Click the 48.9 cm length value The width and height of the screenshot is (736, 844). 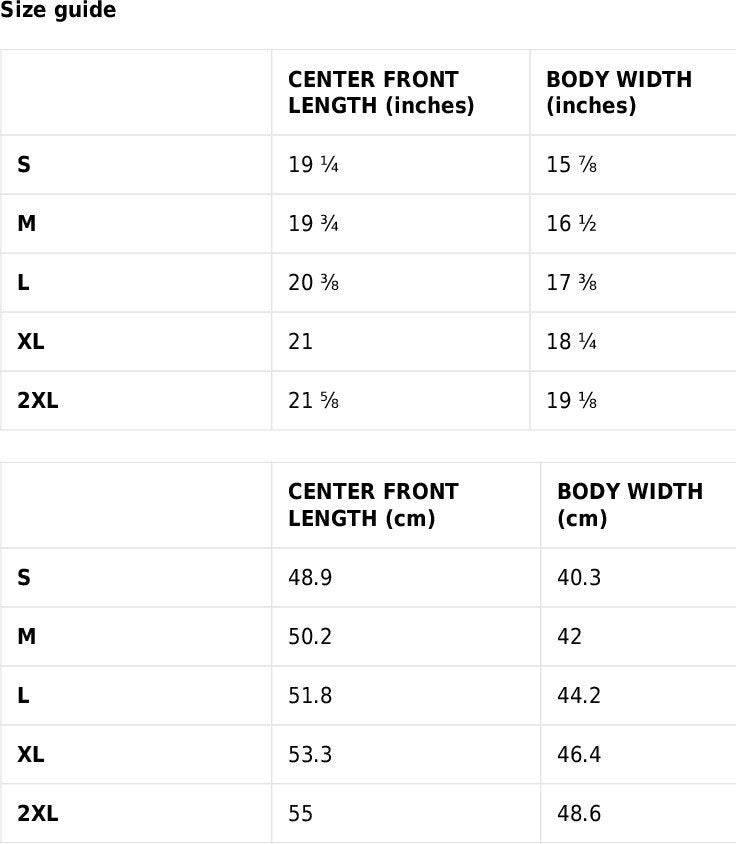click(x=310, y=578)
